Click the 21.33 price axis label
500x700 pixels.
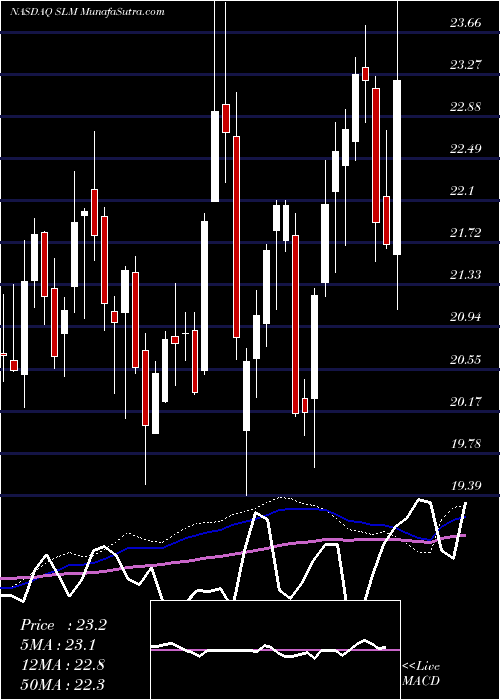coord(465,275)
